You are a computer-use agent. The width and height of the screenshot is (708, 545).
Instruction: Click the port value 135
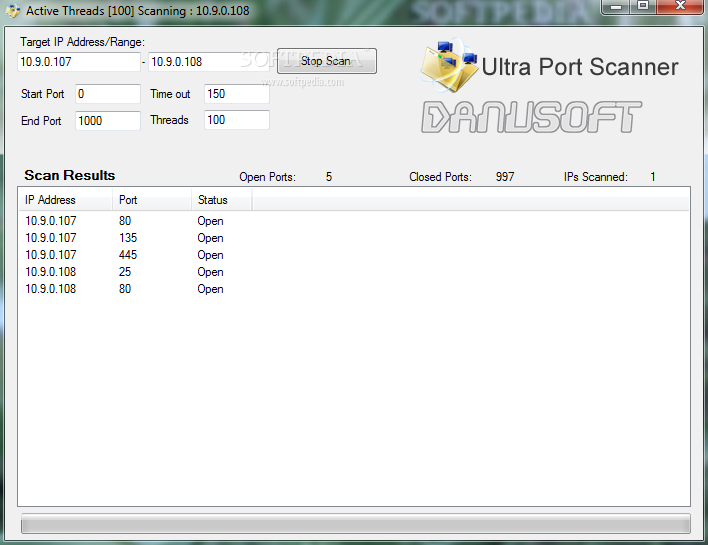coord(128,238)
